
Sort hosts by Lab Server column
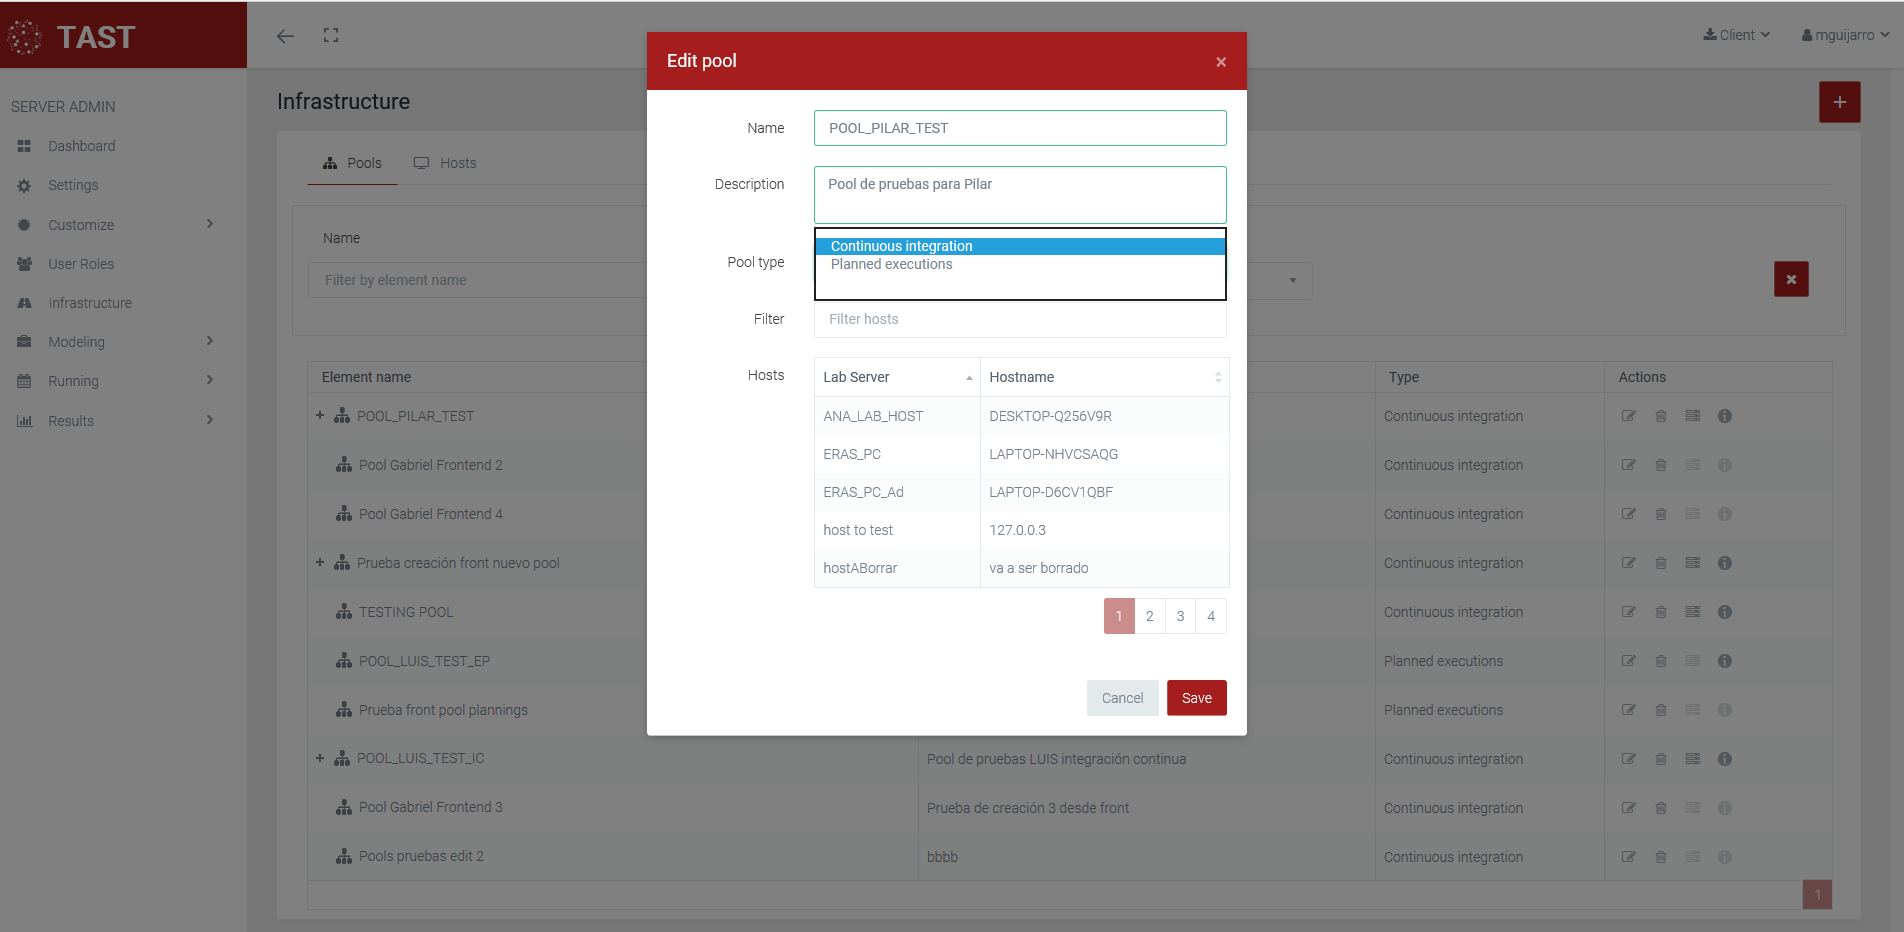pos(896,377)
